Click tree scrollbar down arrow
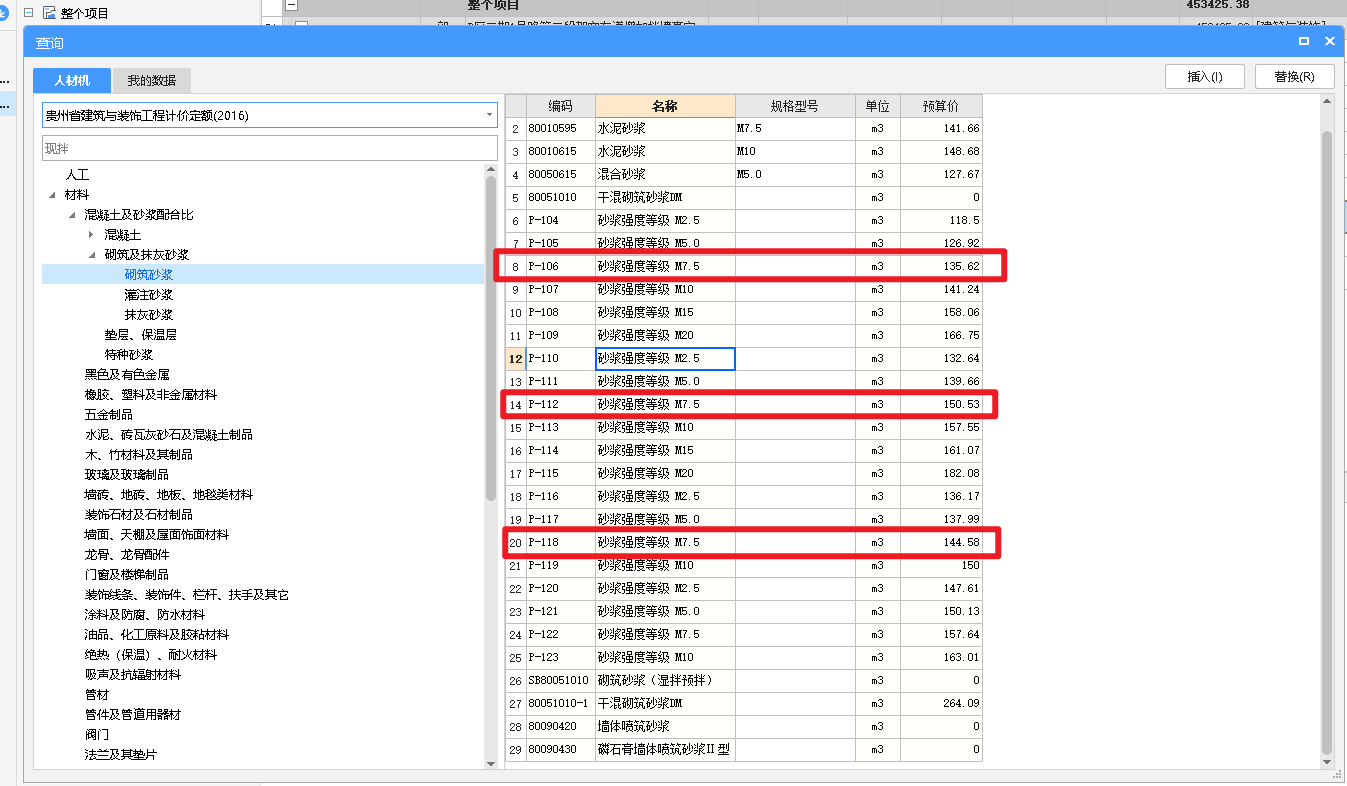This screenshot has height=786, width=1347. coord(491,763)
